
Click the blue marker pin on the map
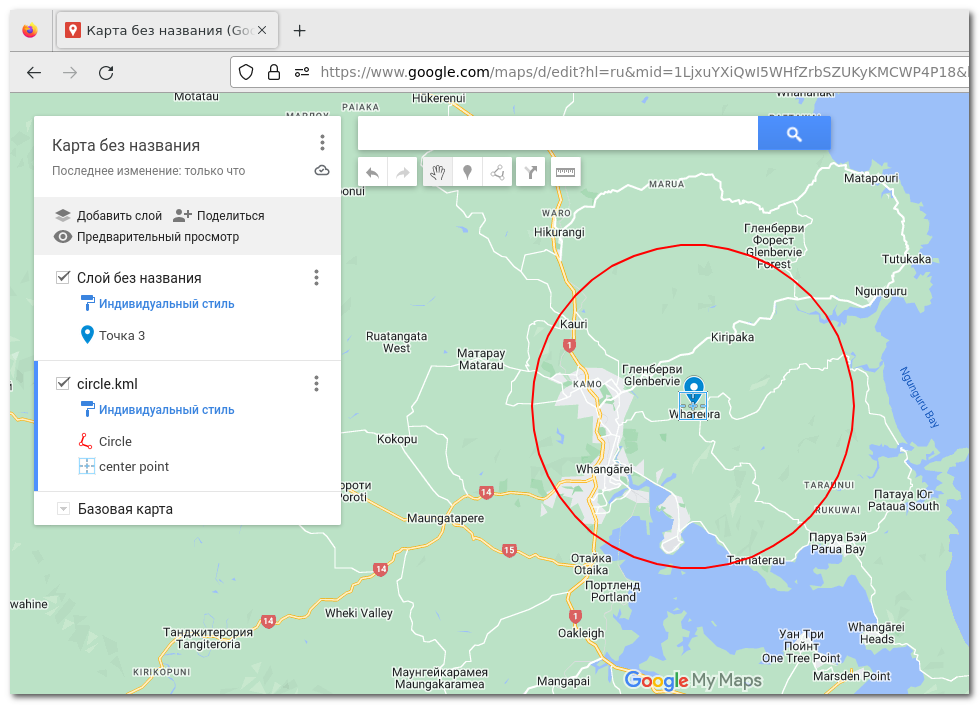pyautogui.click(x=694, y=387)
